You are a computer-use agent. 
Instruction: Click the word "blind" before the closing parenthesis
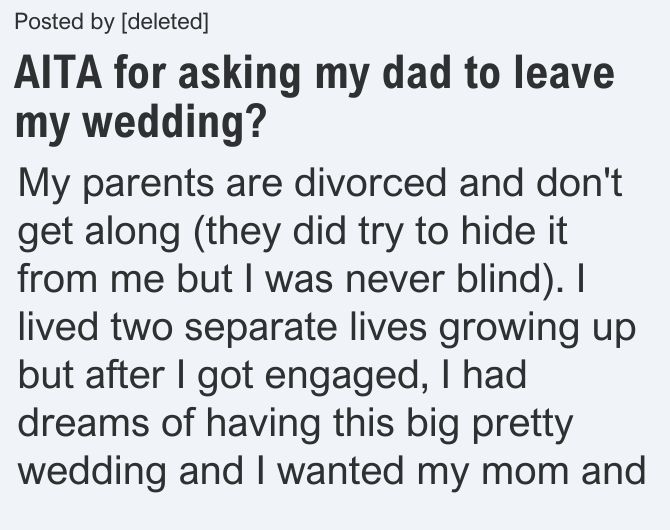click(x=499, y=278)
